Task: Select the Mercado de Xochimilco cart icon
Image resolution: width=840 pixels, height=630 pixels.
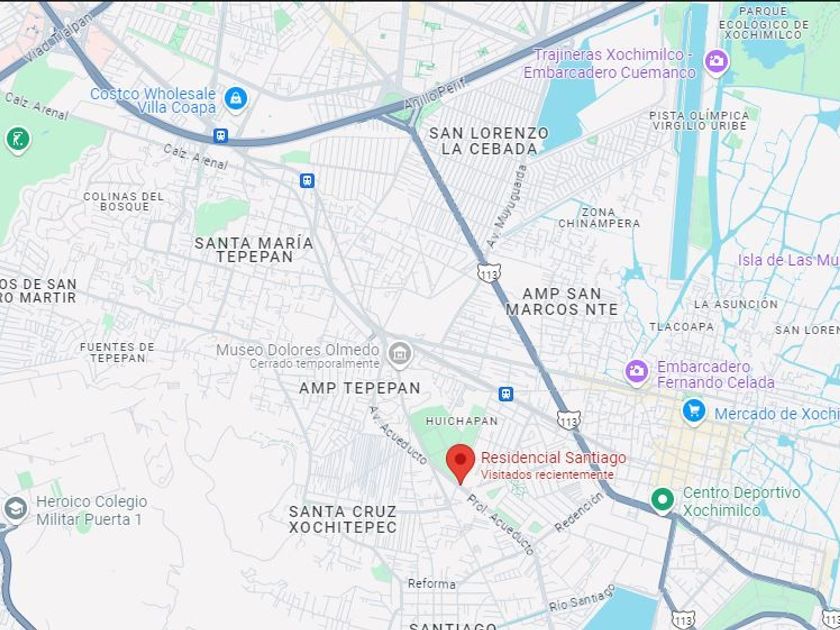Action: click(x=694, y=412)
